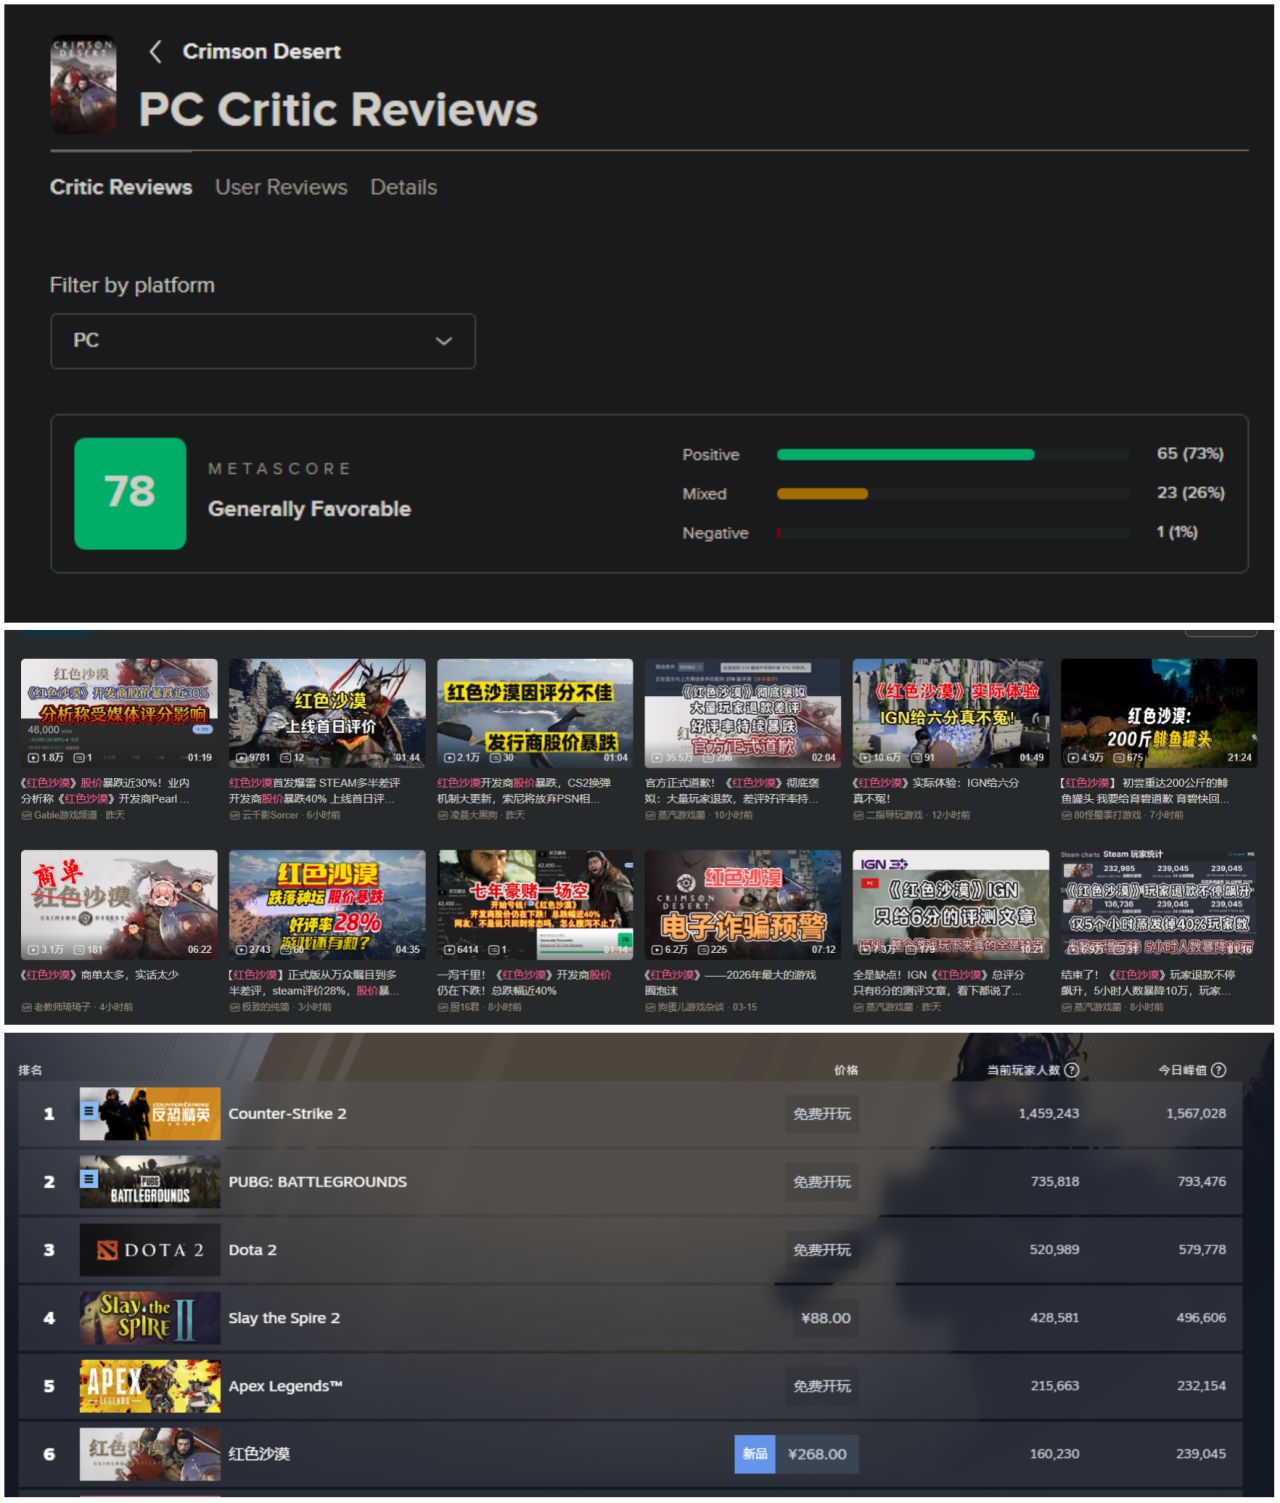Viewport: 1280px width, 1503px height.
Task: Play the 七年豪赌一场空 video thumbnail
Action: [x=535, y=905]
